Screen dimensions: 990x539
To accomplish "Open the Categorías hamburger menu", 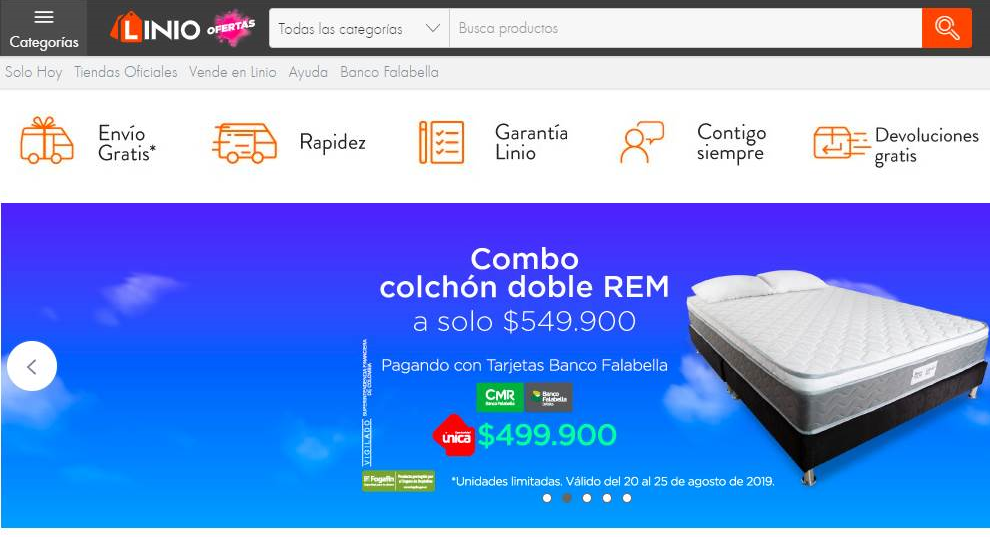I will [44, 28].
